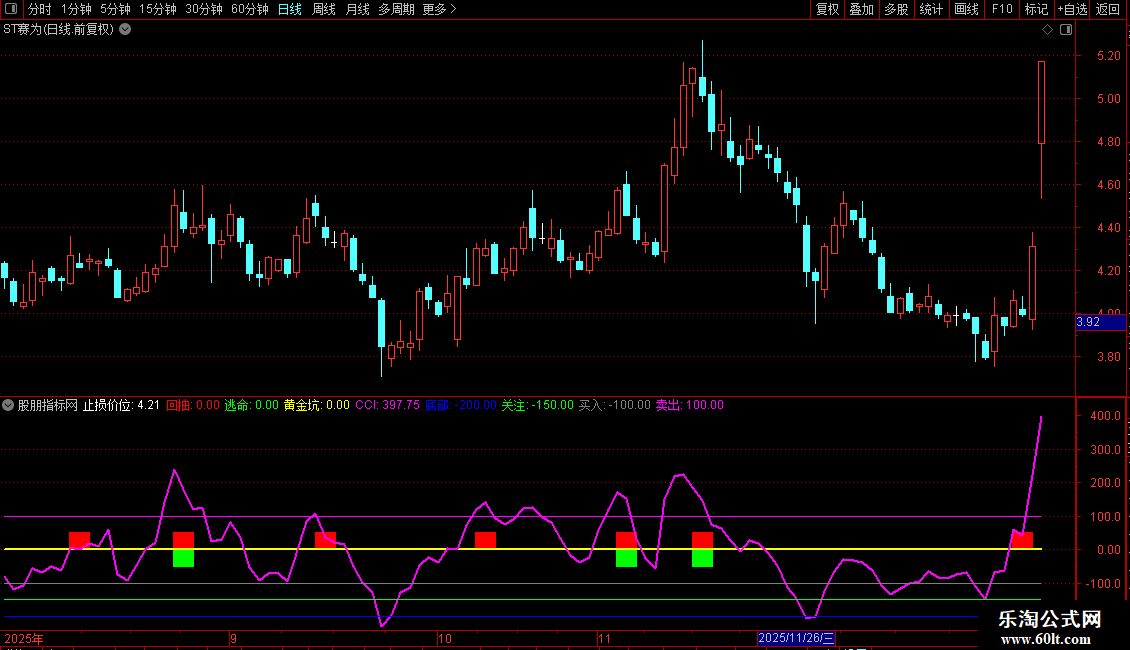Image resolution: width=1130 pixels, height=650 pixels.
Task: Expand the ST赛为 chart title dropdown
Action: (x=125, y=29)
